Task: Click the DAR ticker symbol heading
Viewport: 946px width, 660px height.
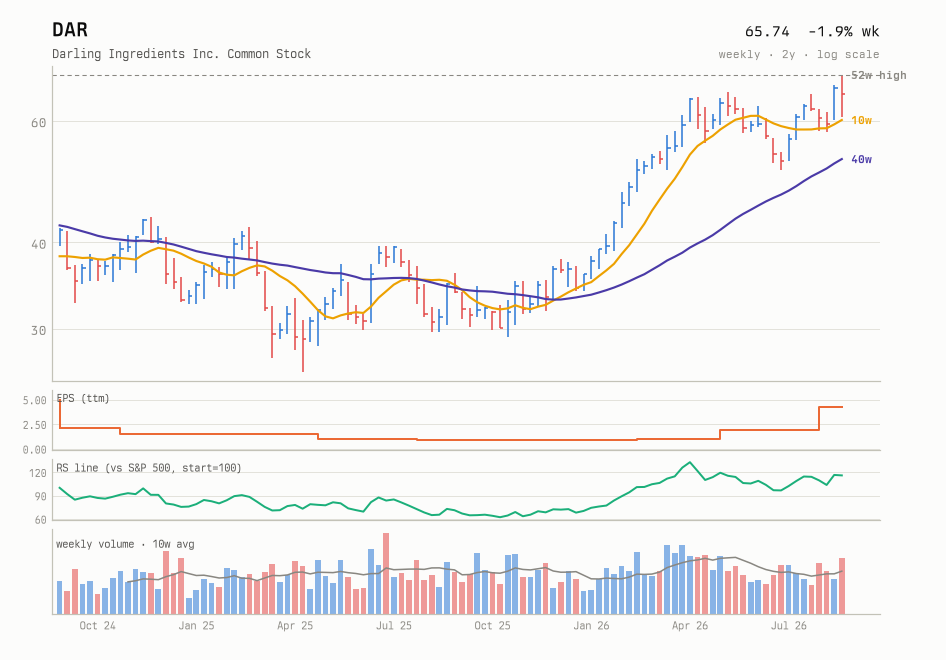Action: pos(70,30)
